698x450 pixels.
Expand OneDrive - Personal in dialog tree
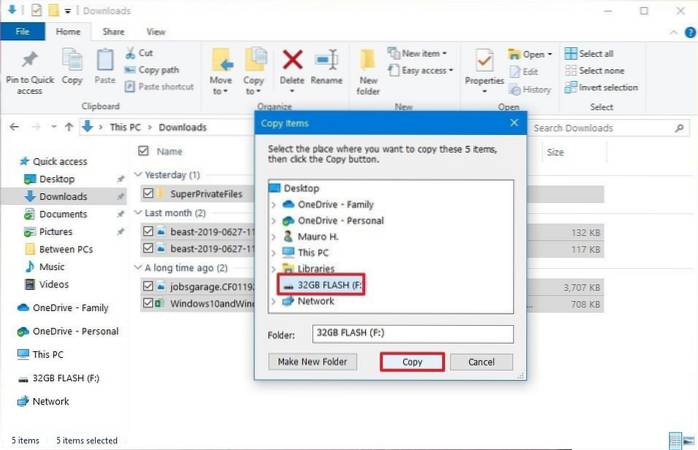click(274, 221)
